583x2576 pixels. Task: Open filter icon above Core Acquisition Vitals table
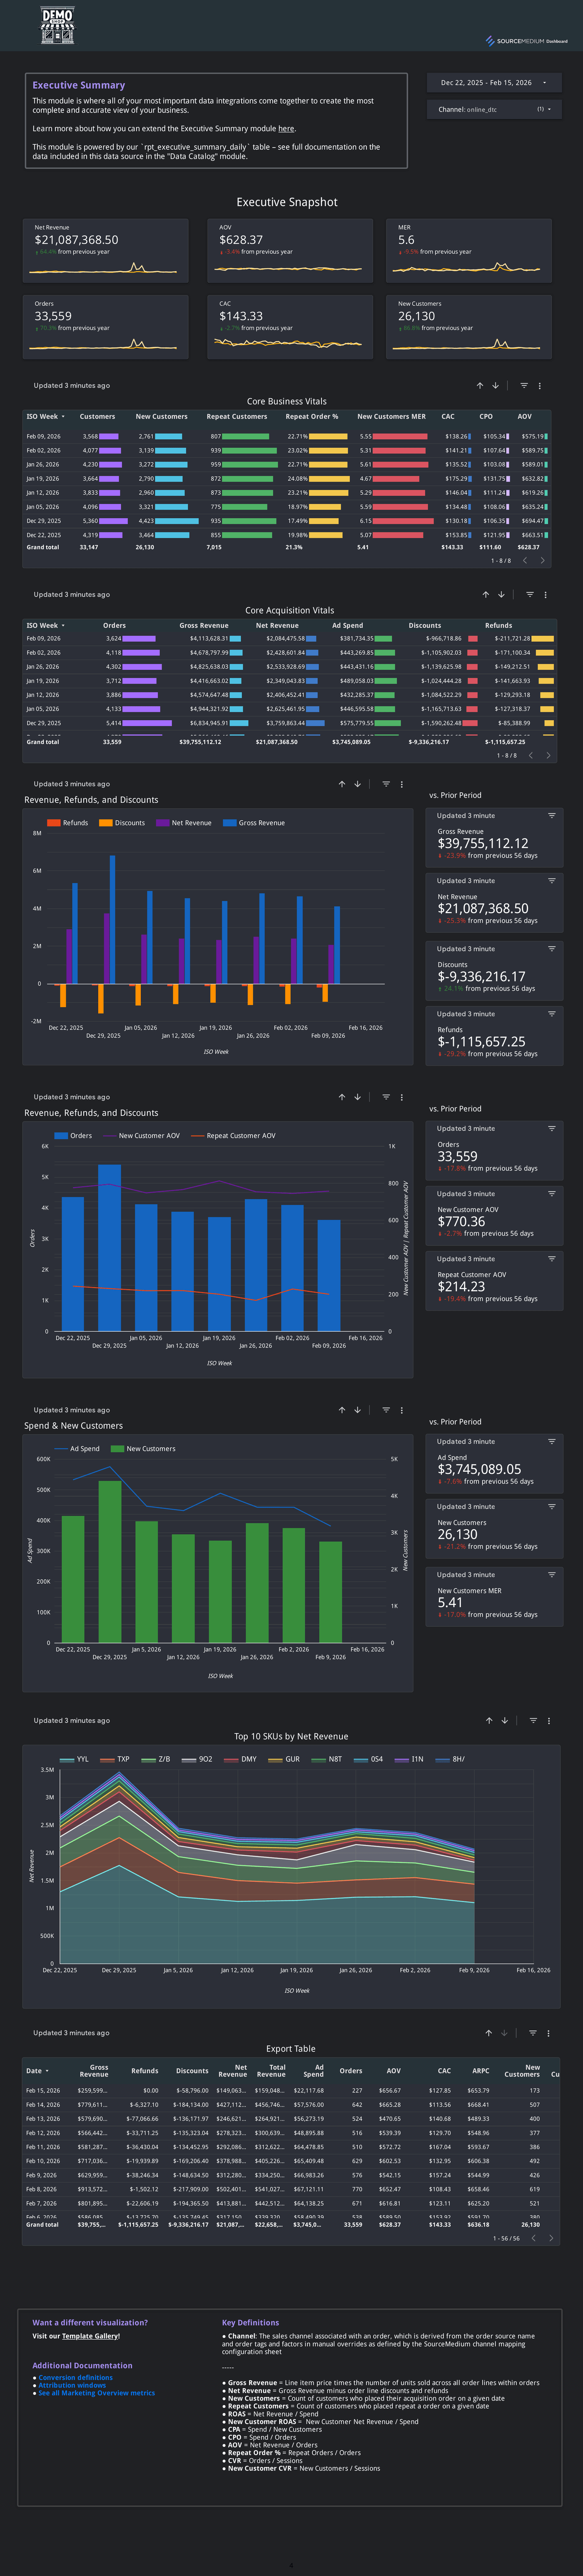530,594
